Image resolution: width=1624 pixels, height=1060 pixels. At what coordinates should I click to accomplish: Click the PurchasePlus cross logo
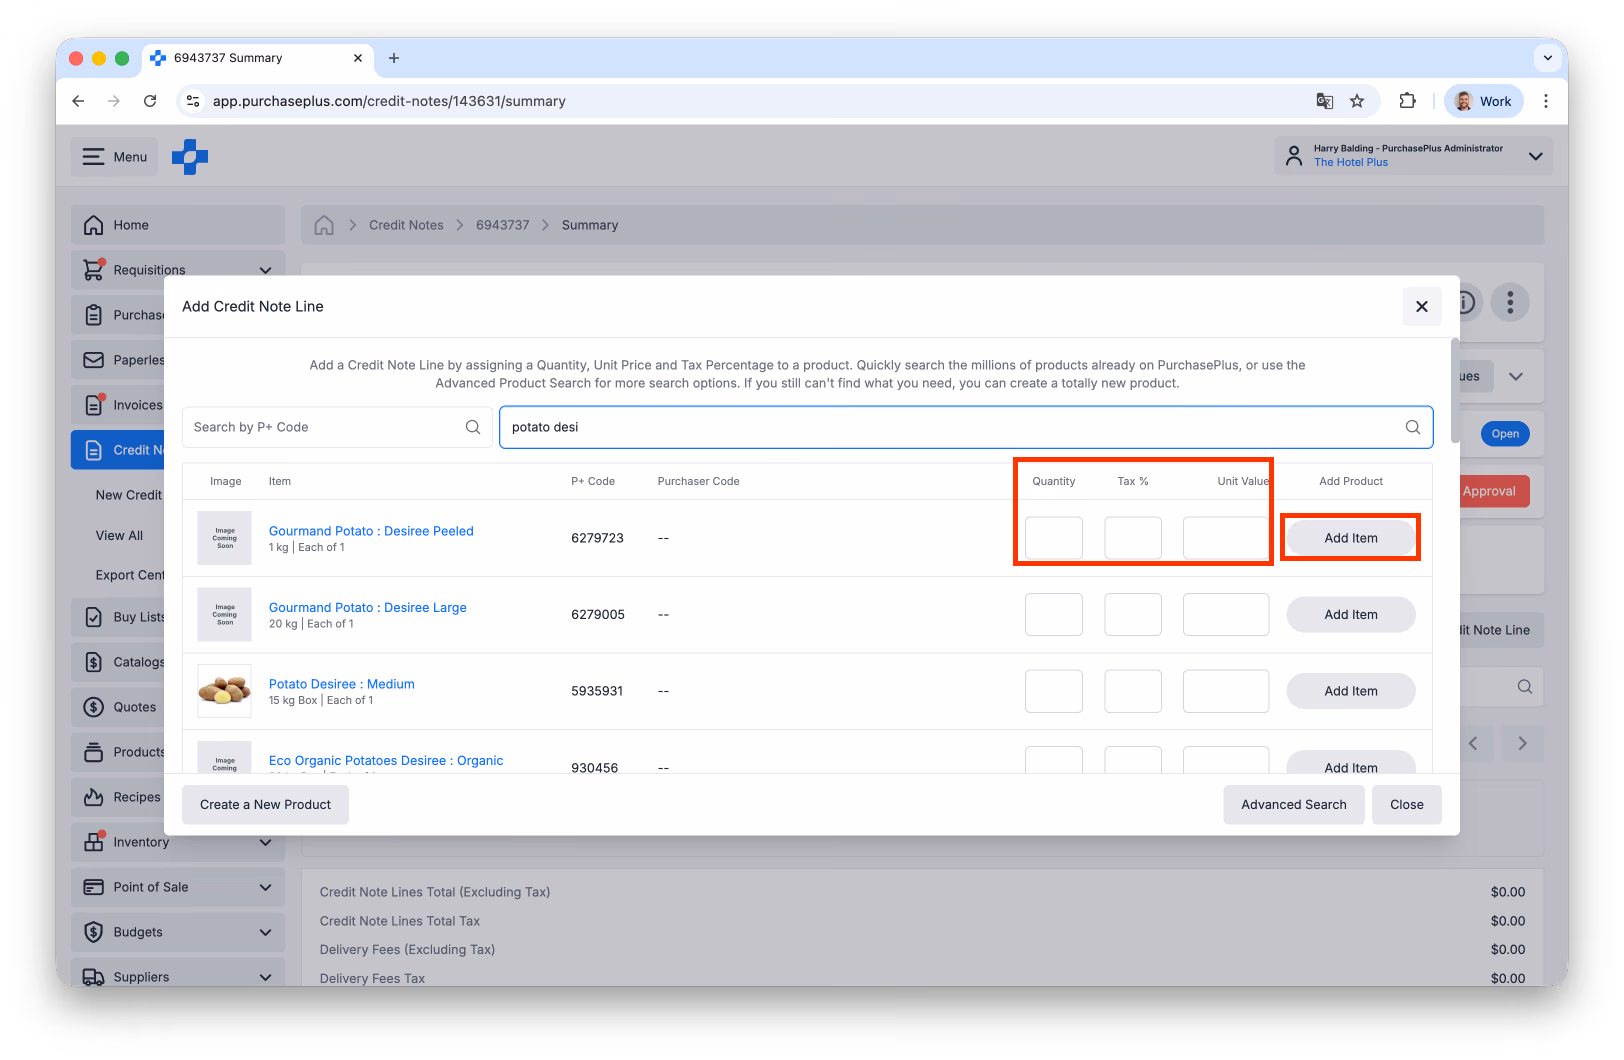pos(190,157)
